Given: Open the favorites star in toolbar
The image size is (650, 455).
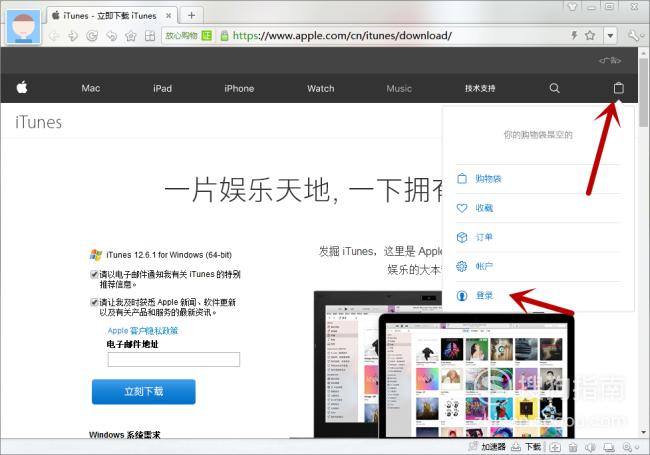Looking at the screenshot, I should (x=131, y=36).
